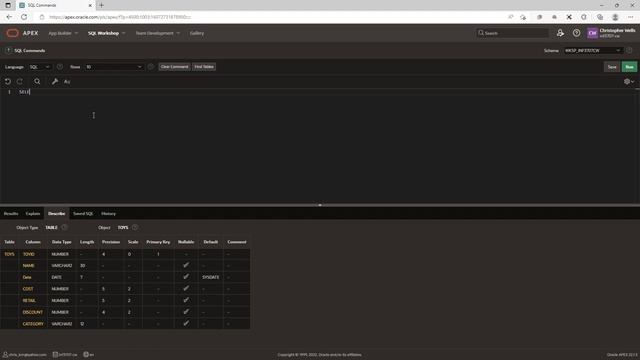
Task: Open editor settings gear menu
Action: 629,82
